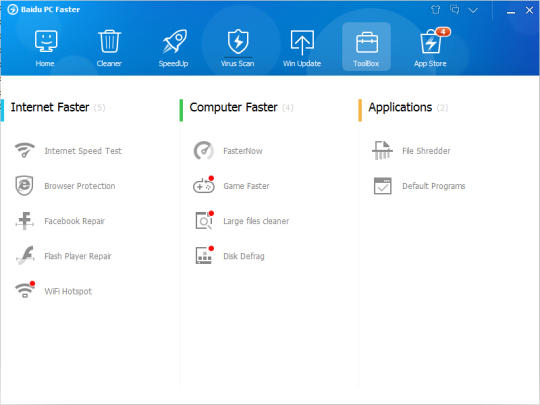The image size is (540, 405).
Task: Open the App Store bag icon
Action: click(430, 42)
